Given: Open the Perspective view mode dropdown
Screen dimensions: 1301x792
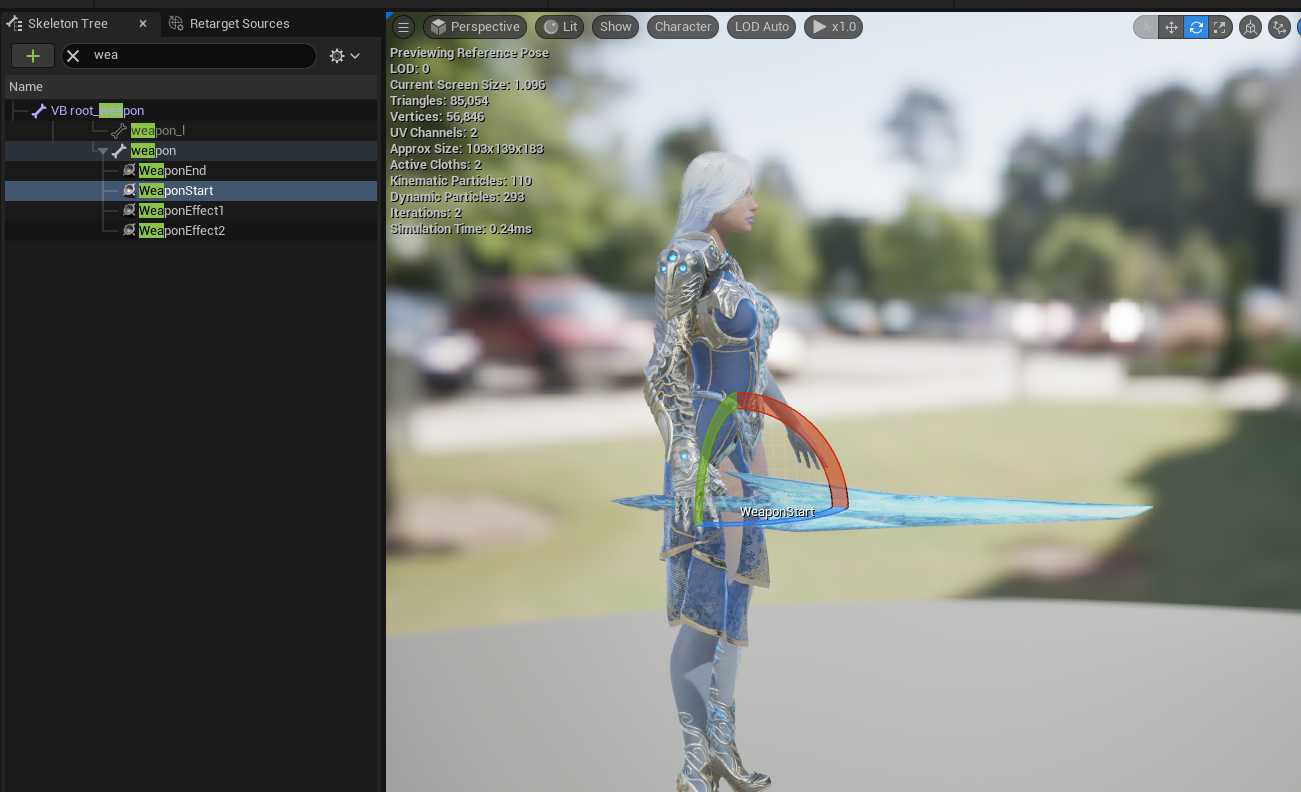Looking at the screenshot, I should coord(475,27).
